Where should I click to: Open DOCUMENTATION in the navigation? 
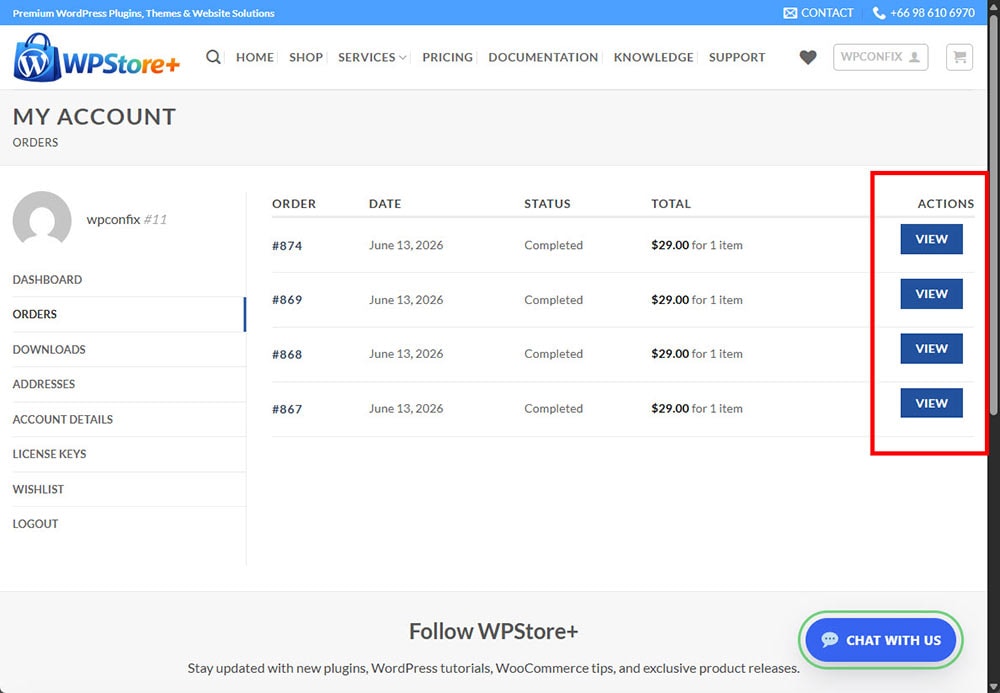(543, 57)
